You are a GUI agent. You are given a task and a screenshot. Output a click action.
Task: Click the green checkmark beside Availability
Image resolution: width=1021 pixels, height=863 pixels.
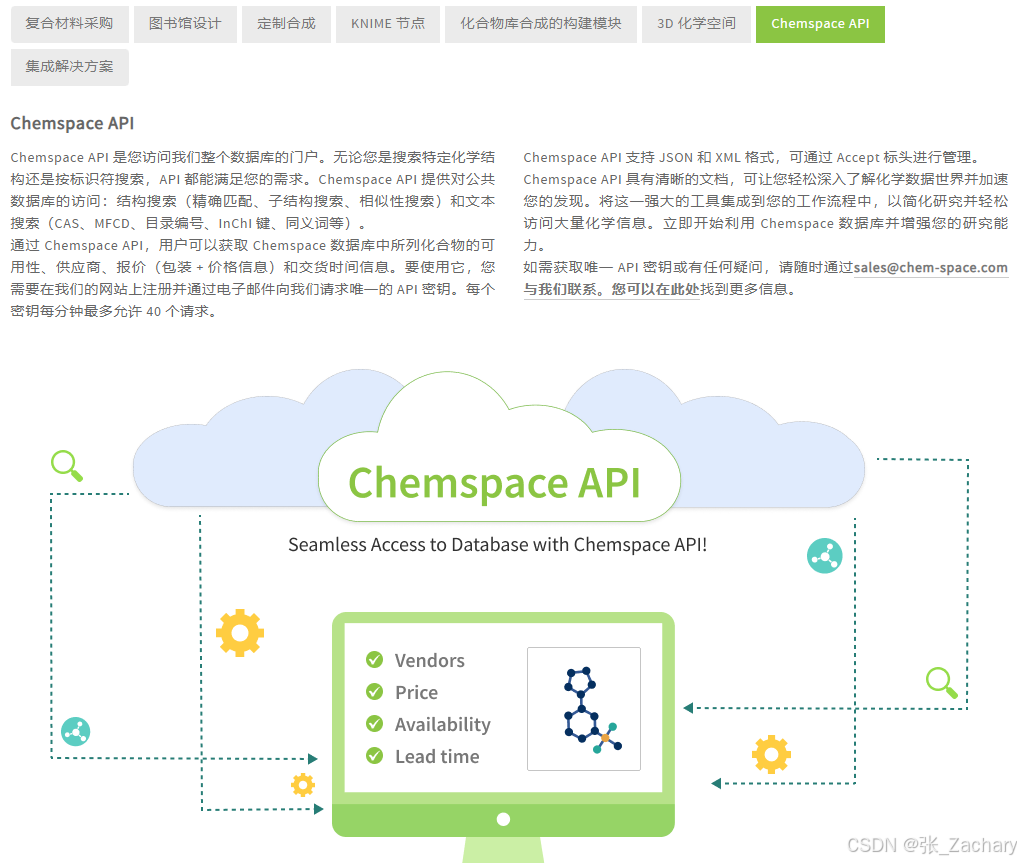coord(374,724)
